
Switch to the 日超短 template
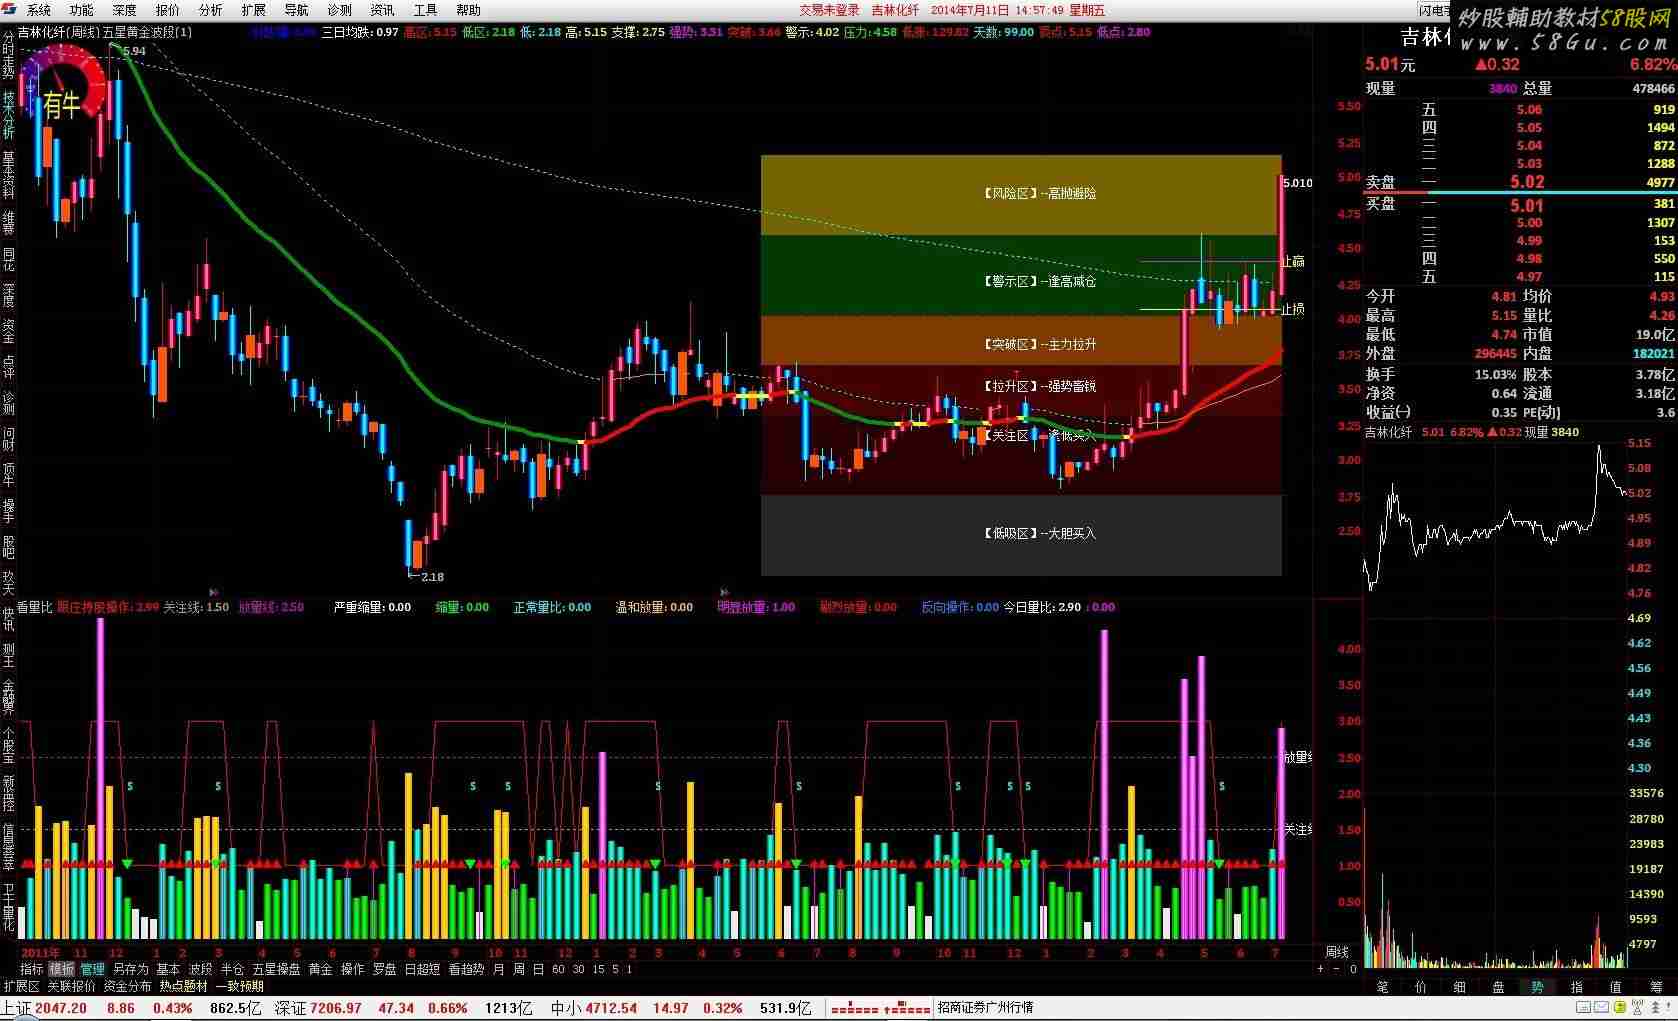(422, 969)
